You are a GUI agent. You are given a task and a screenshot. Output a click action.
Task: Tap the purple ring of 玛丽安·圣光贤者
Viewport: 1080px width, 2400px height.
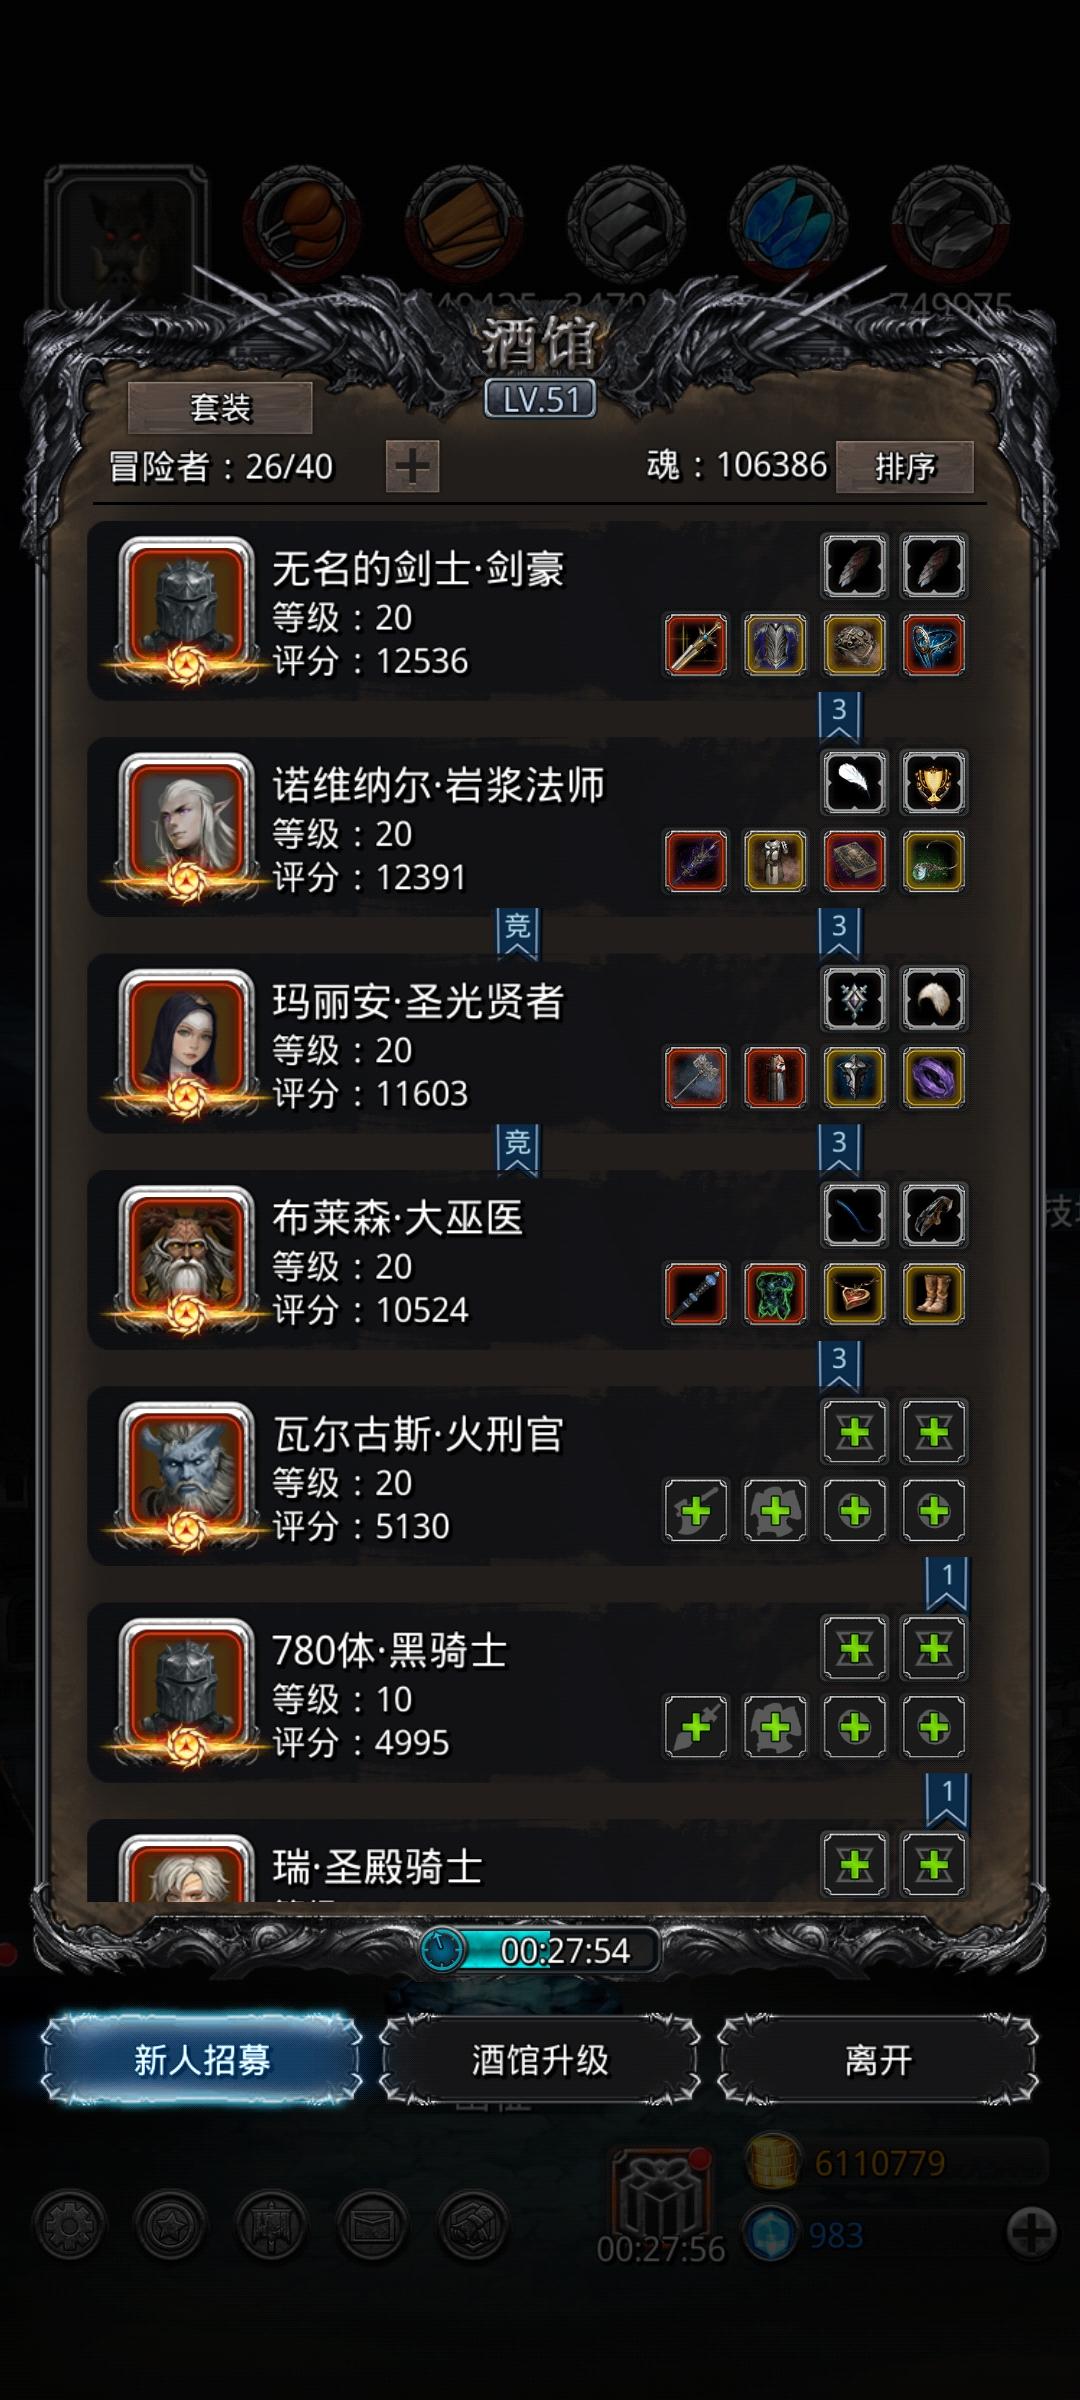(934, 1078)
